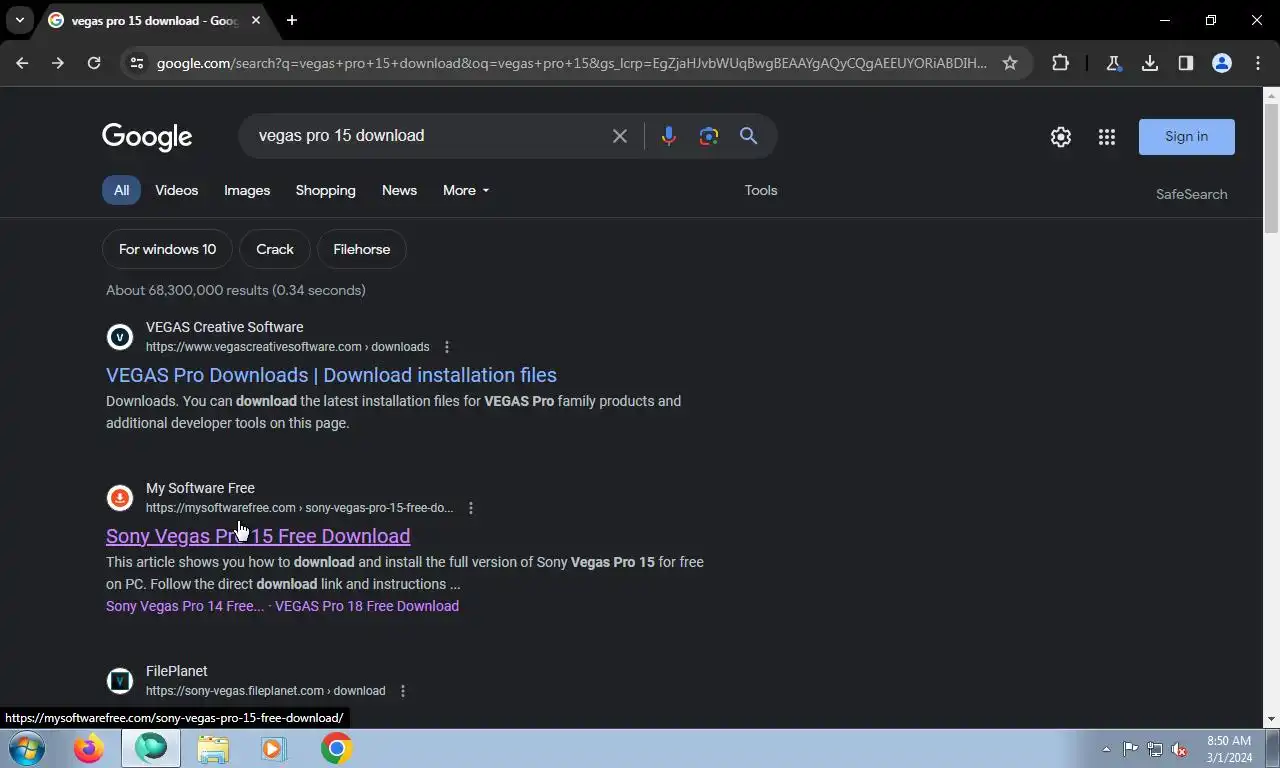Open Chrome from the taskbar
Image resolution: width=1280 pixels, height=768 pixels.
click(337, 748)
